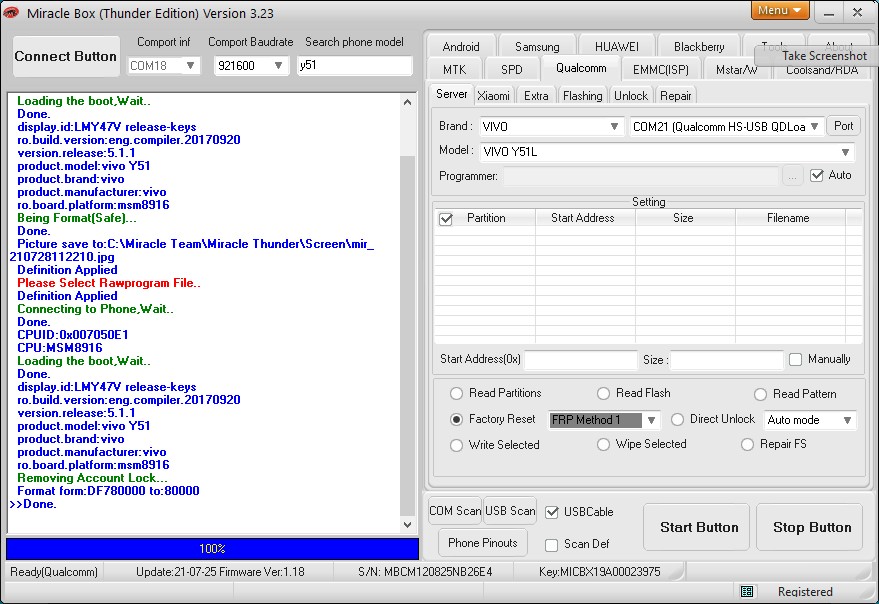Select the Direct Unlock radio button

point(677,419)
